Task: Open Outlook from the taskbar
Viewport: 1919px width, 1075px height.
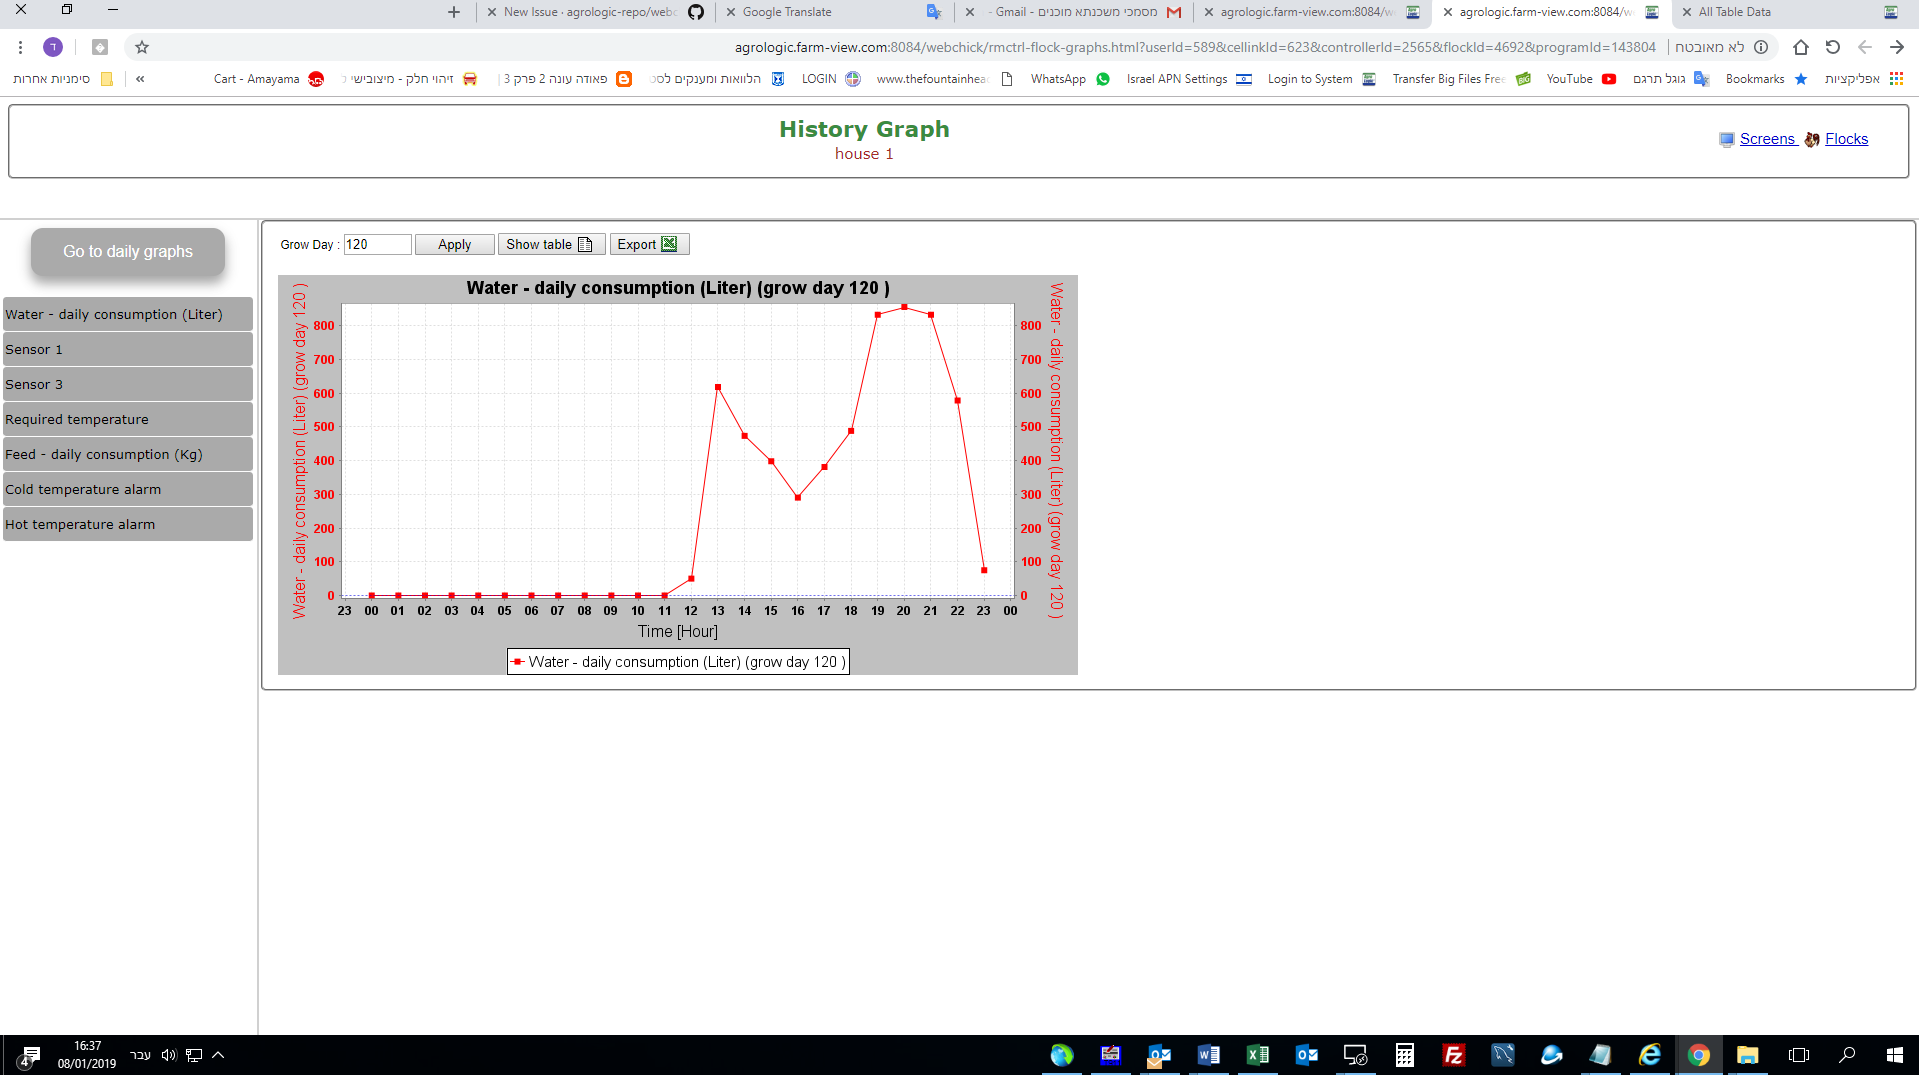Action: coord(1306,1055)
